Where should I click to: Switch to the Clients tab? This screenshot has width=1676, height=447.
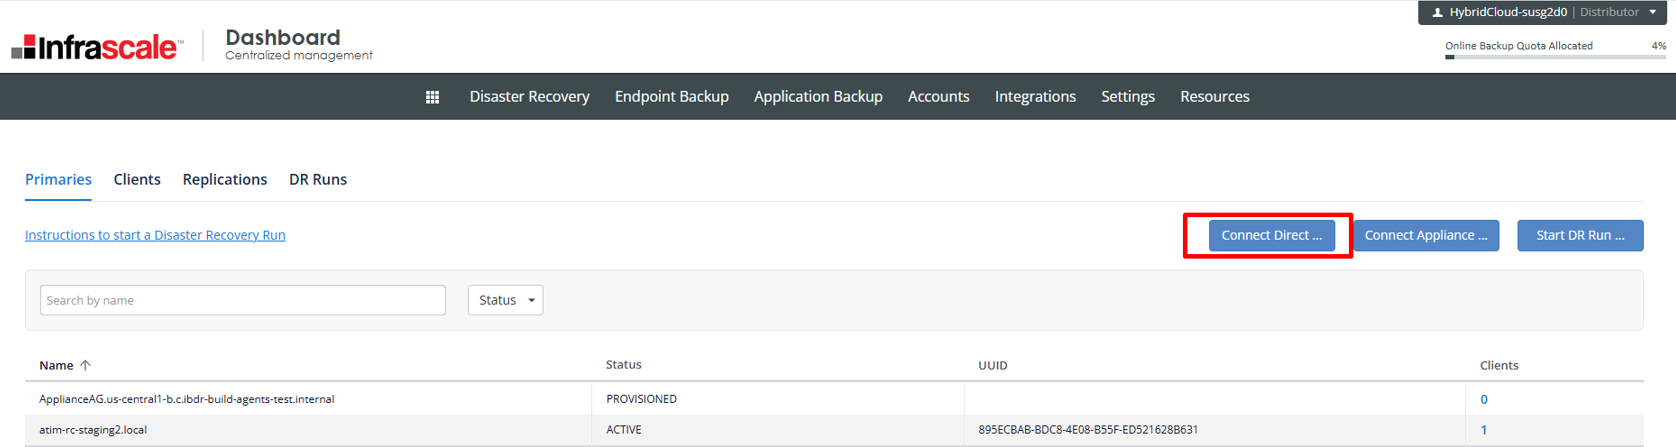tap(137, 180)
